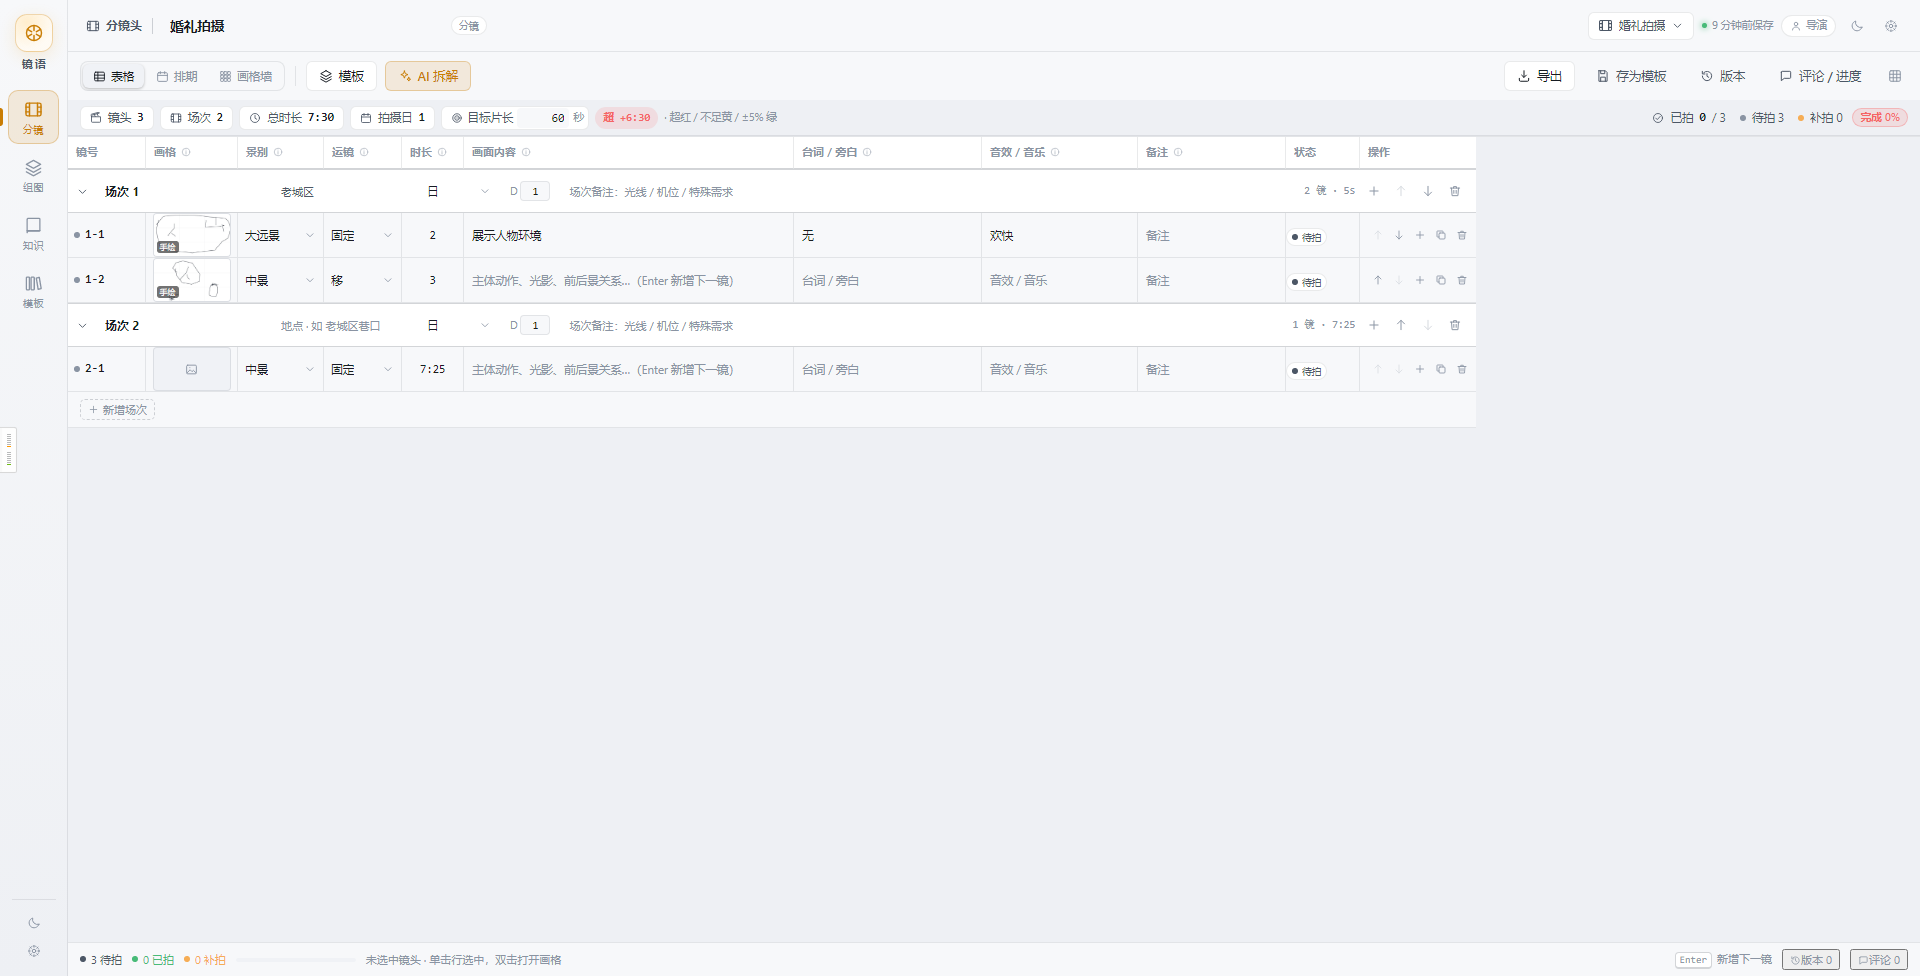Open the 模板 sidebar library icon
Screen dimensions: 1920x976
(33, 291)
